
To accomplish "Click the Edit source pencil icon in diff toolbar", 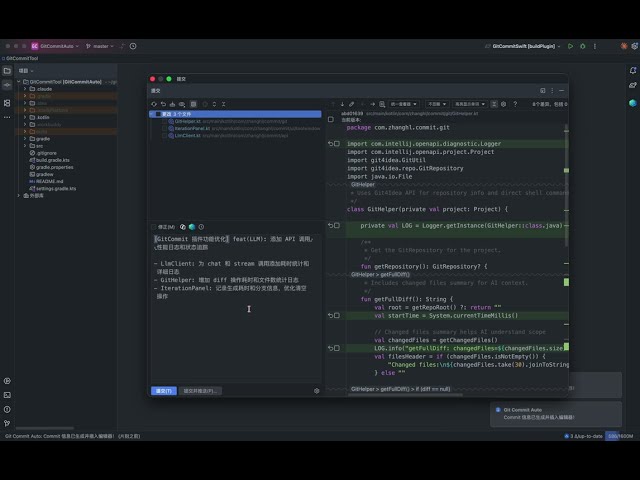I will click(x=351, y=104).
